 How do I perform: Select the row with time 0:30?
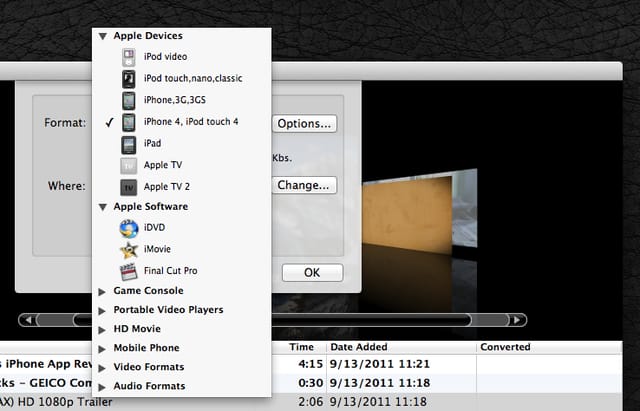[311, 383]
